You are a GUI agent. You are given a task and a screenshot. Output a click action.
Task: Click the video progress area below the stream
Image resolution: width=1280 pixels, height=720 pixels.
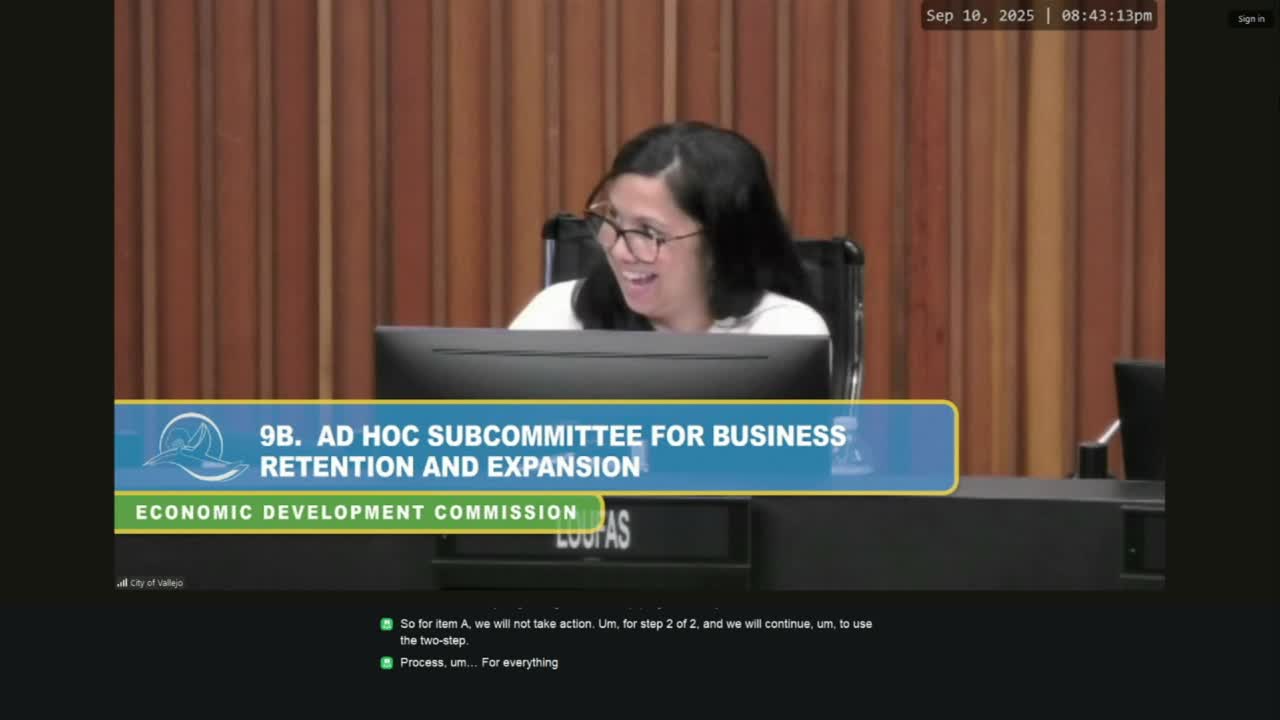coord(640,595)
